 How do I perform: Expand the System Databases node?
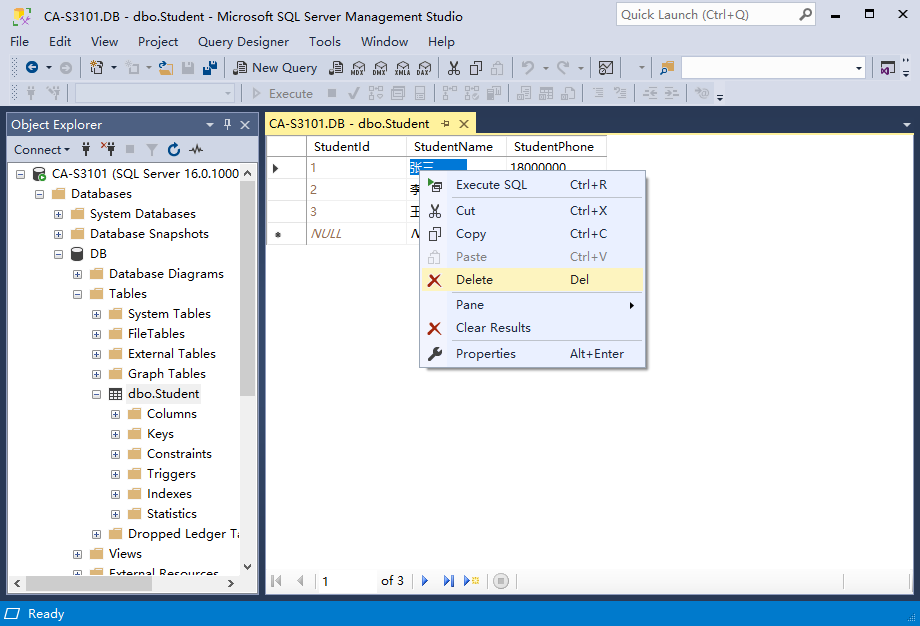[59, 214]
